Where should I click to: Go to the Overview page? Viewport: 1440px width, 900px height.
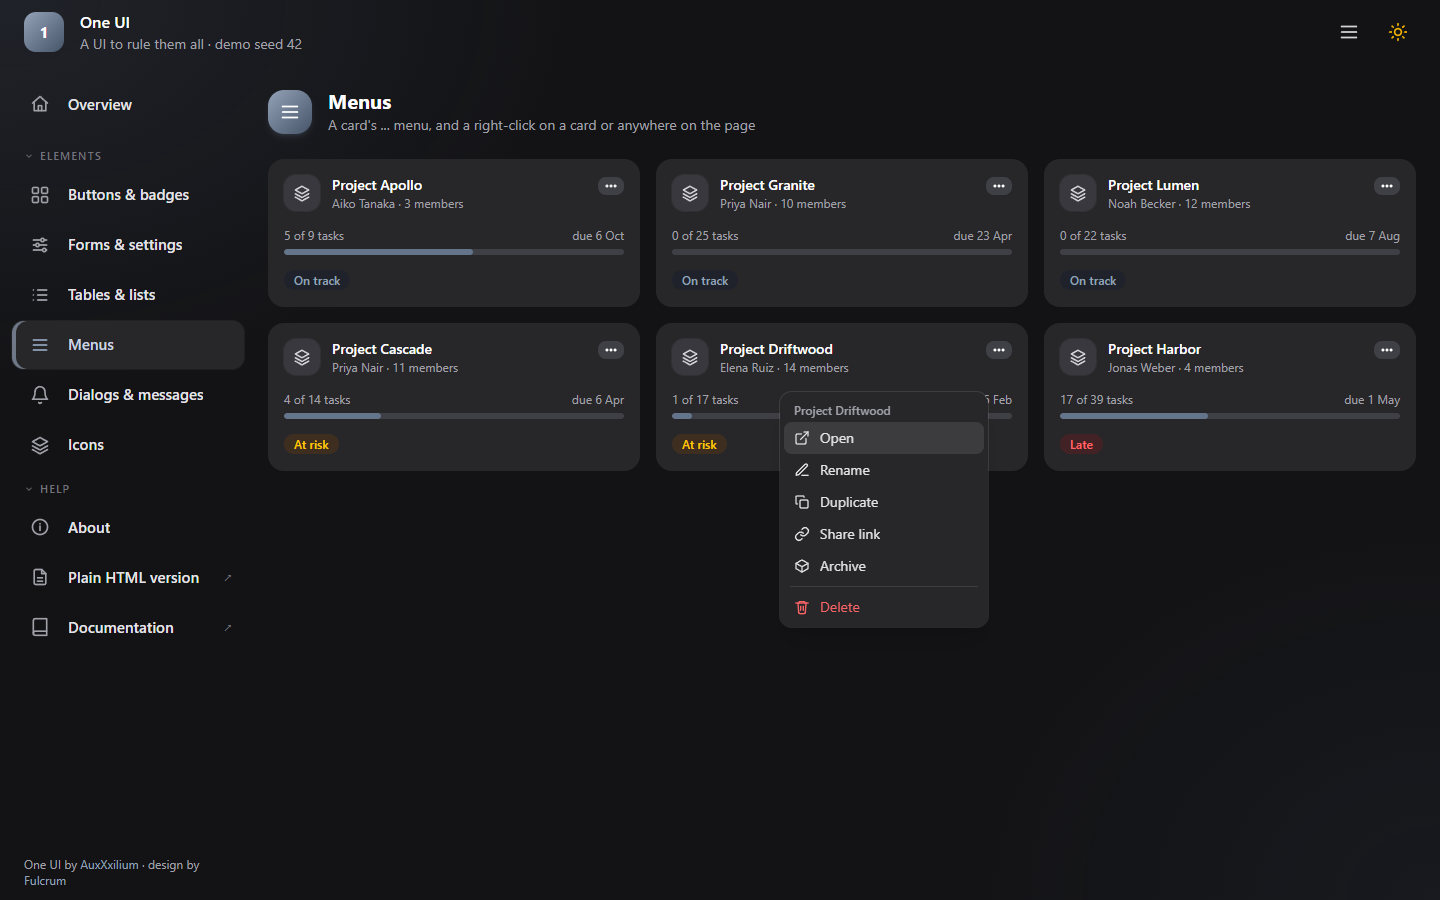128,105
